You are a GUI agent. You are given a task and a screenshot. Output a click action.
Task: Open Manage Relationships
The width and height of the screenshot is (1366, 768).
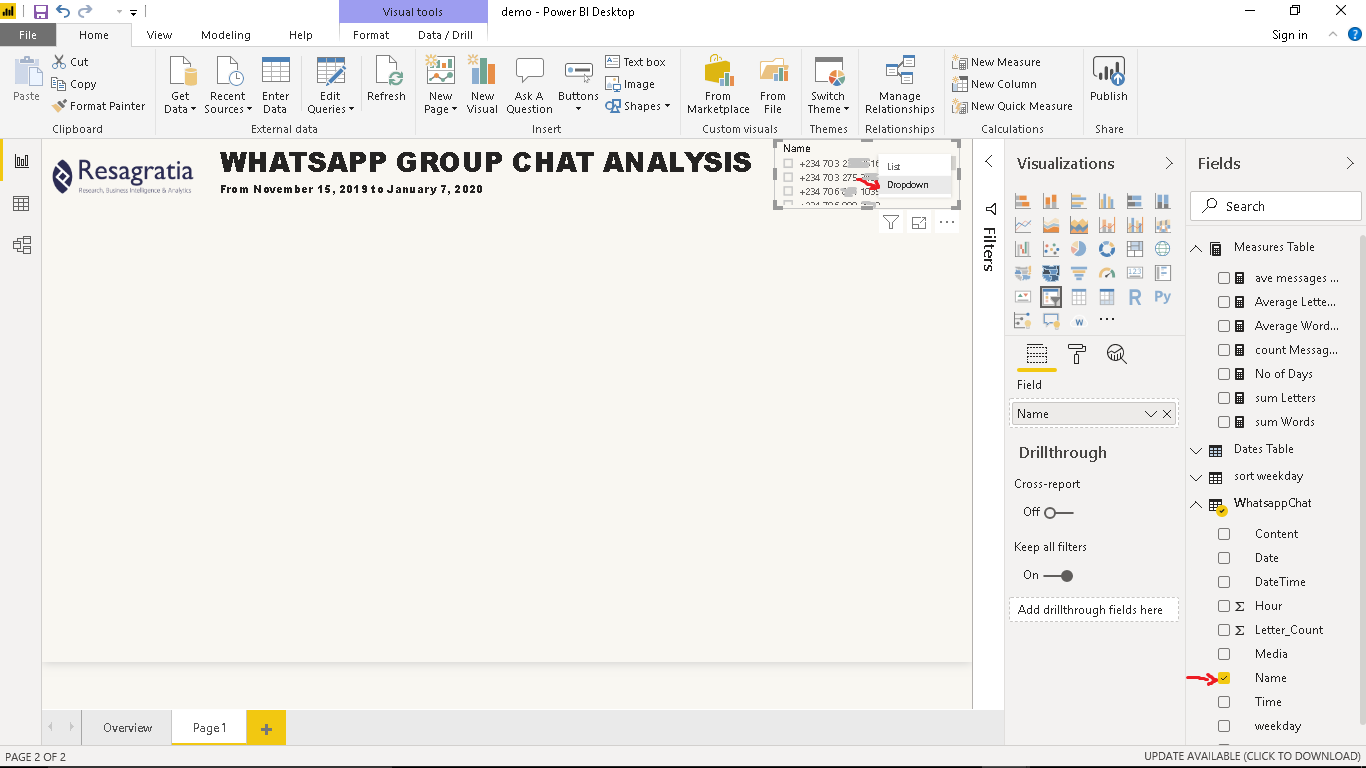pos(900,86)
